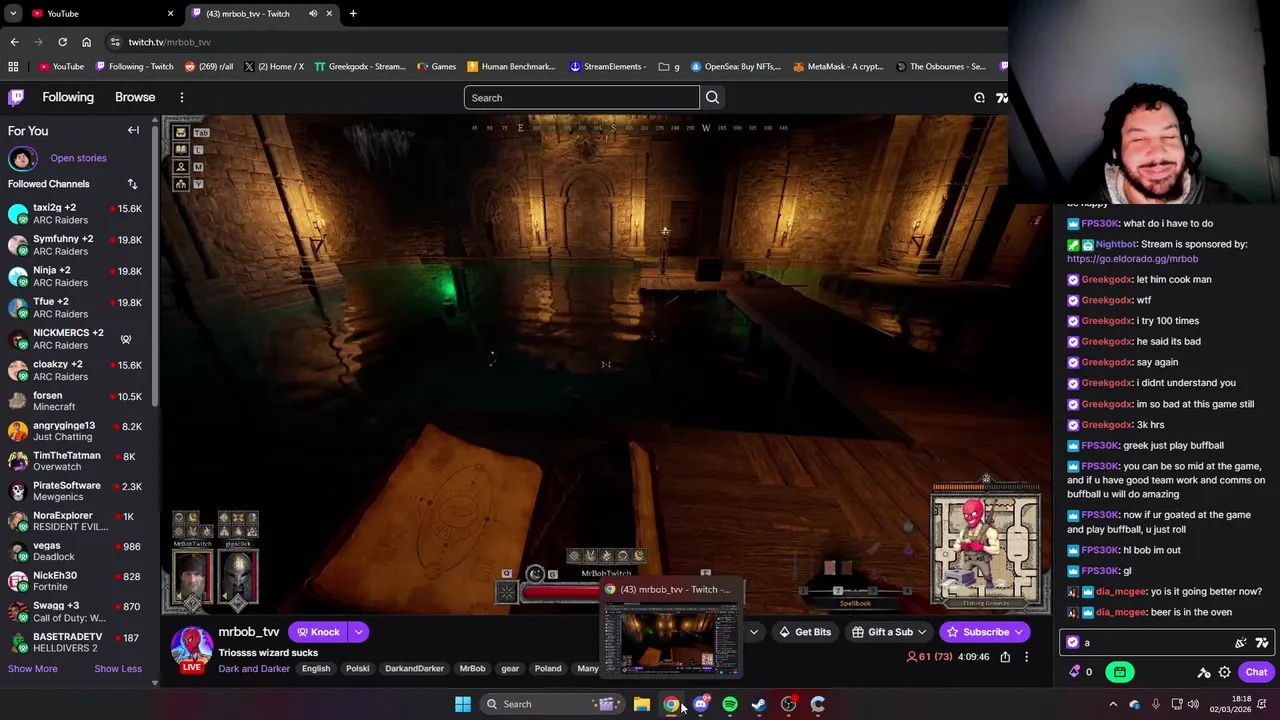The image size is (1280, 720).
Task: Send message with Chat button
Action: 1256,672
